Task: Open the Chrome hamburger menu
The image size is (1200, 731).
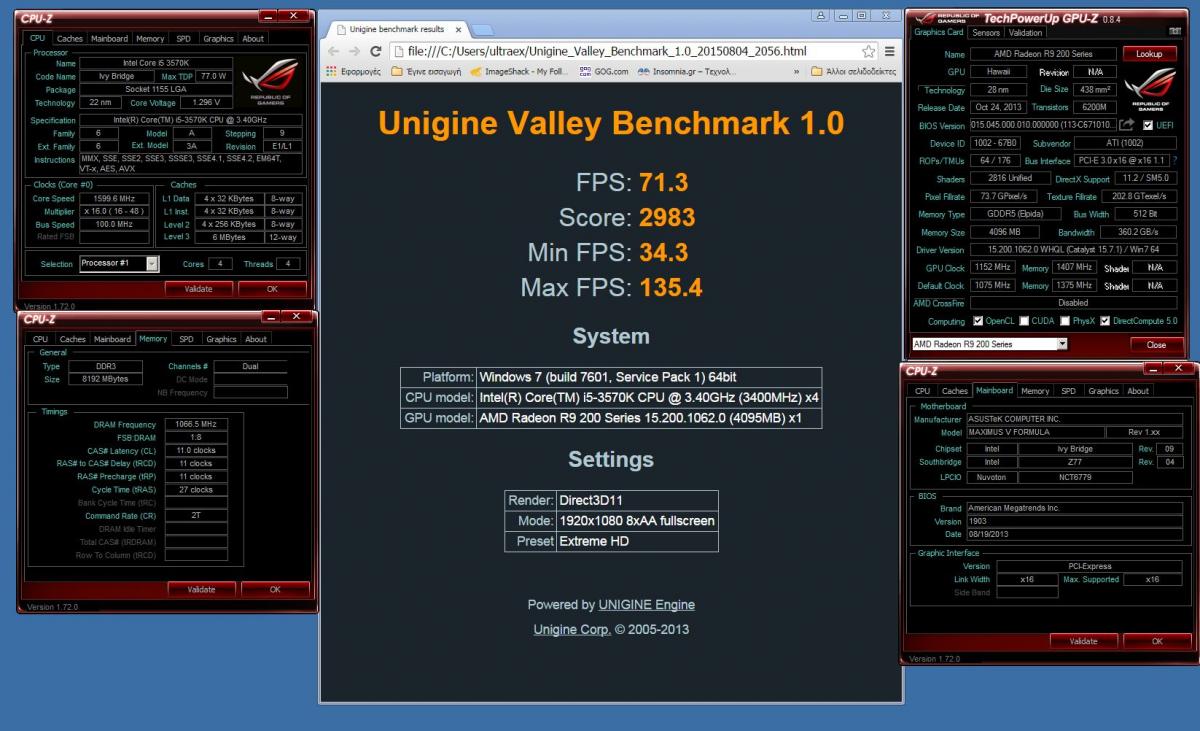Action: 889,51
